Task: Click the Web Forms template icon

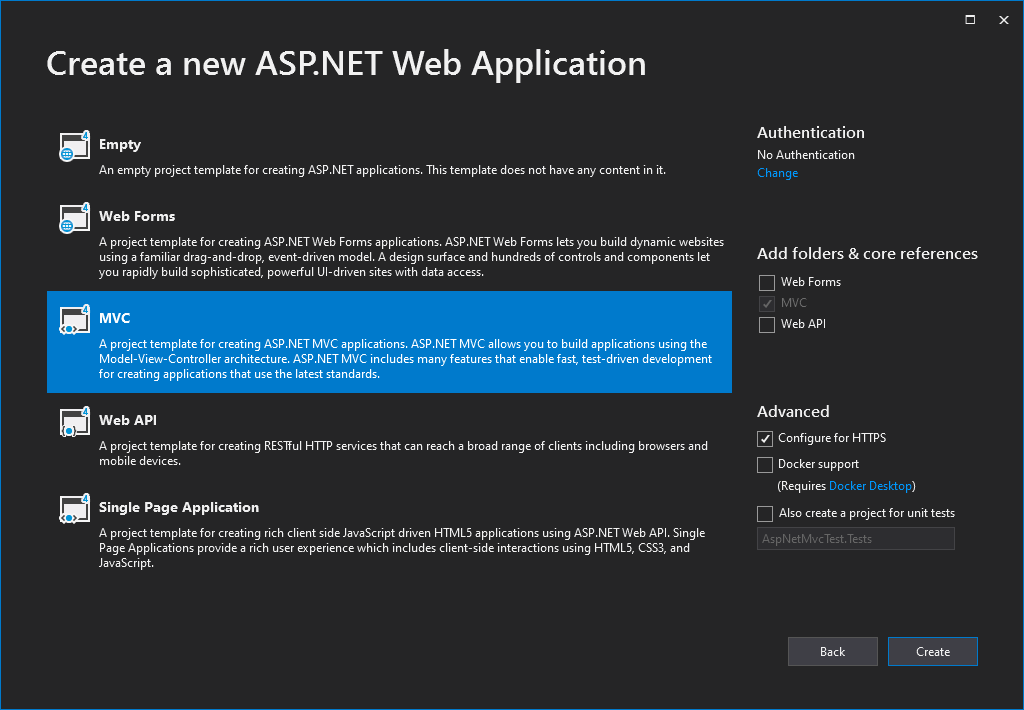Action: tap(74, 218)
